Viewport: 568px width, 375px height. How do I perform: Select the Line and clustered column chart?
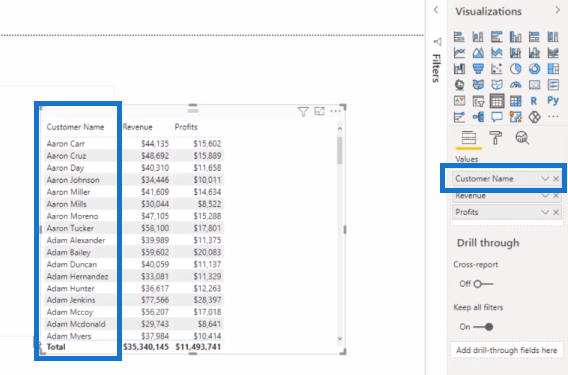[x=534, y=53]
